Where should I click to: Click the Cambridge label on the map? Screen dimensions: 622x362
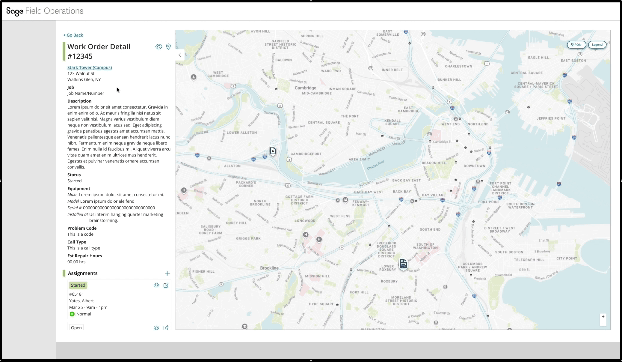(x=305, y=88)
